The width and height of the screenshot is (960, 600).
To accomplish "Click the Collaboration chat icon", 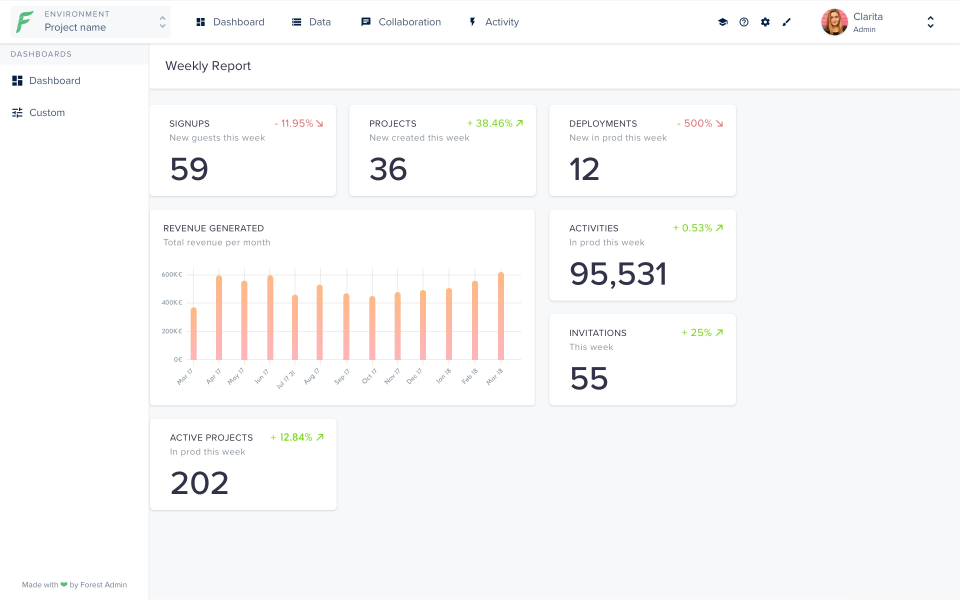I will pyautogui.click(x=365, y=21).
